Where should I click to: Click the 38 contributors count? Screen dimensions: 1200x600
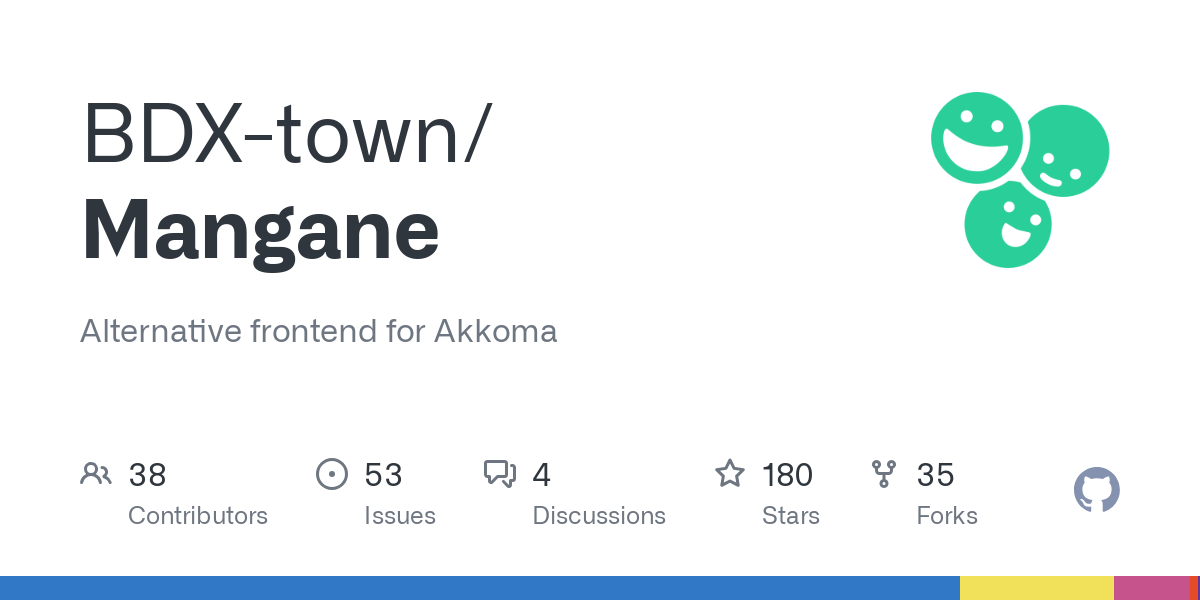147,474
